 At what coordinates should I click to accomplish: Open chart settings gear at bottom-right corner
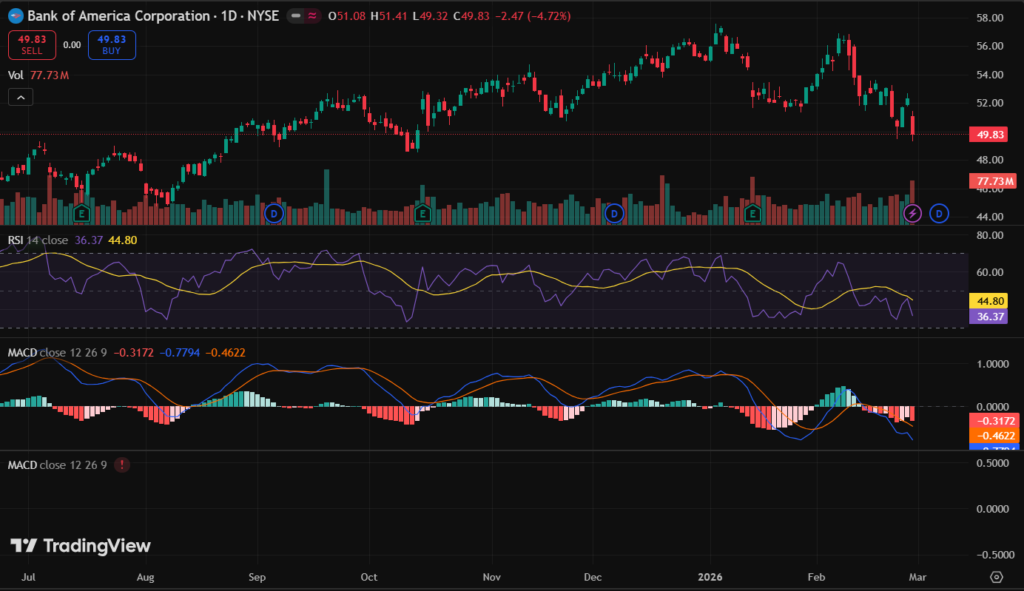[996, 577]
